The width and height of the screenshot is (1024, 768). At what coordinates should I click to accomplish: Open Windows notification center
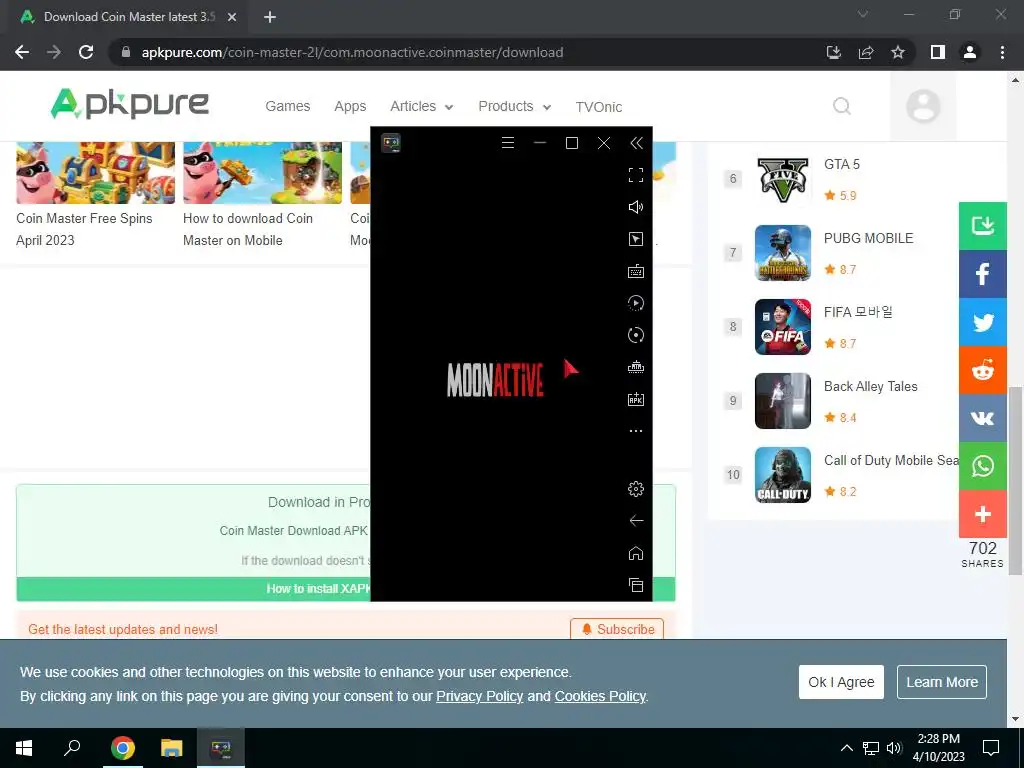[x=991, y=748]
